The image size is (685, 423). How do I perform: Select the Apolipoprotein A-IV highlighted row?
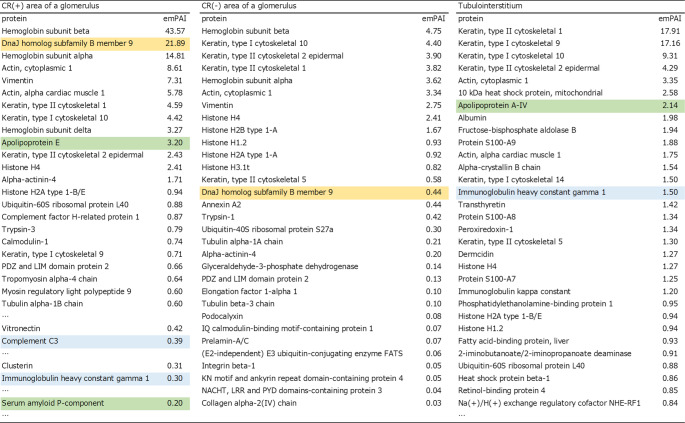click(x=570, y=105)
